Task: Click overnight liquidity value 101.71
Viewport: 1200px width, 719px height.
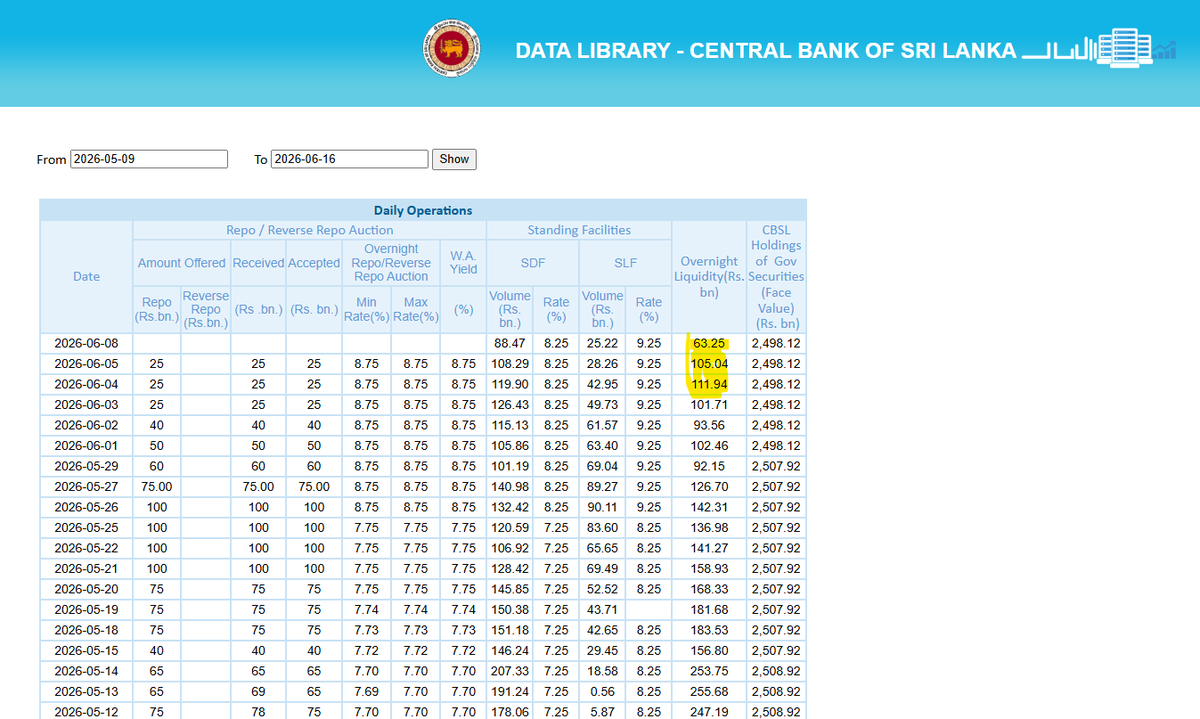Action: pyautogui.click(x=709, y=405)
